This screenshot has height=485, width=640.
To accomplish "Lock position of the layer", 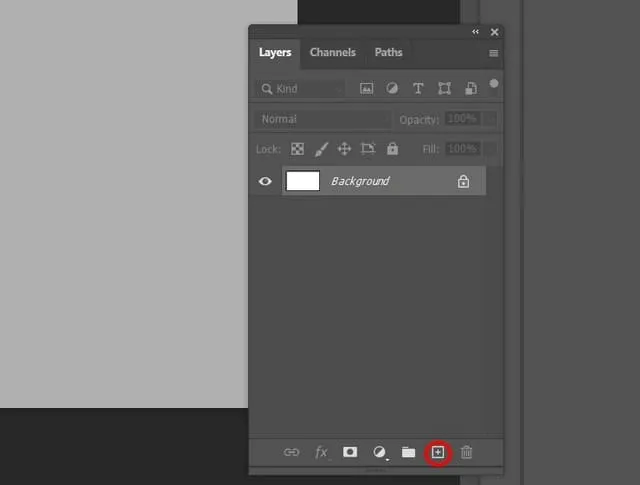I will pos(344,149).
